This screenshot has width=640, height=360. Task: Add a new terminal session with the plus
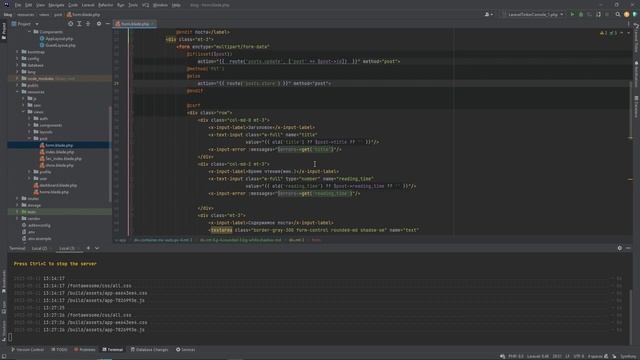tap(88, 248)
